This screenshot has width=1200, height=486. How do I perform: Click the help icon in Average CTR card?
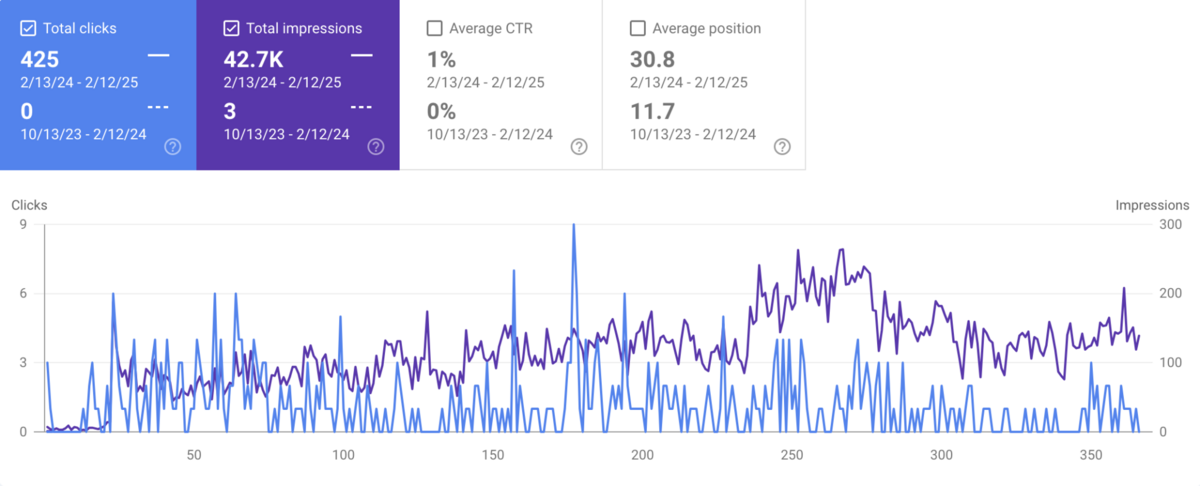click(x=579, y=147)
